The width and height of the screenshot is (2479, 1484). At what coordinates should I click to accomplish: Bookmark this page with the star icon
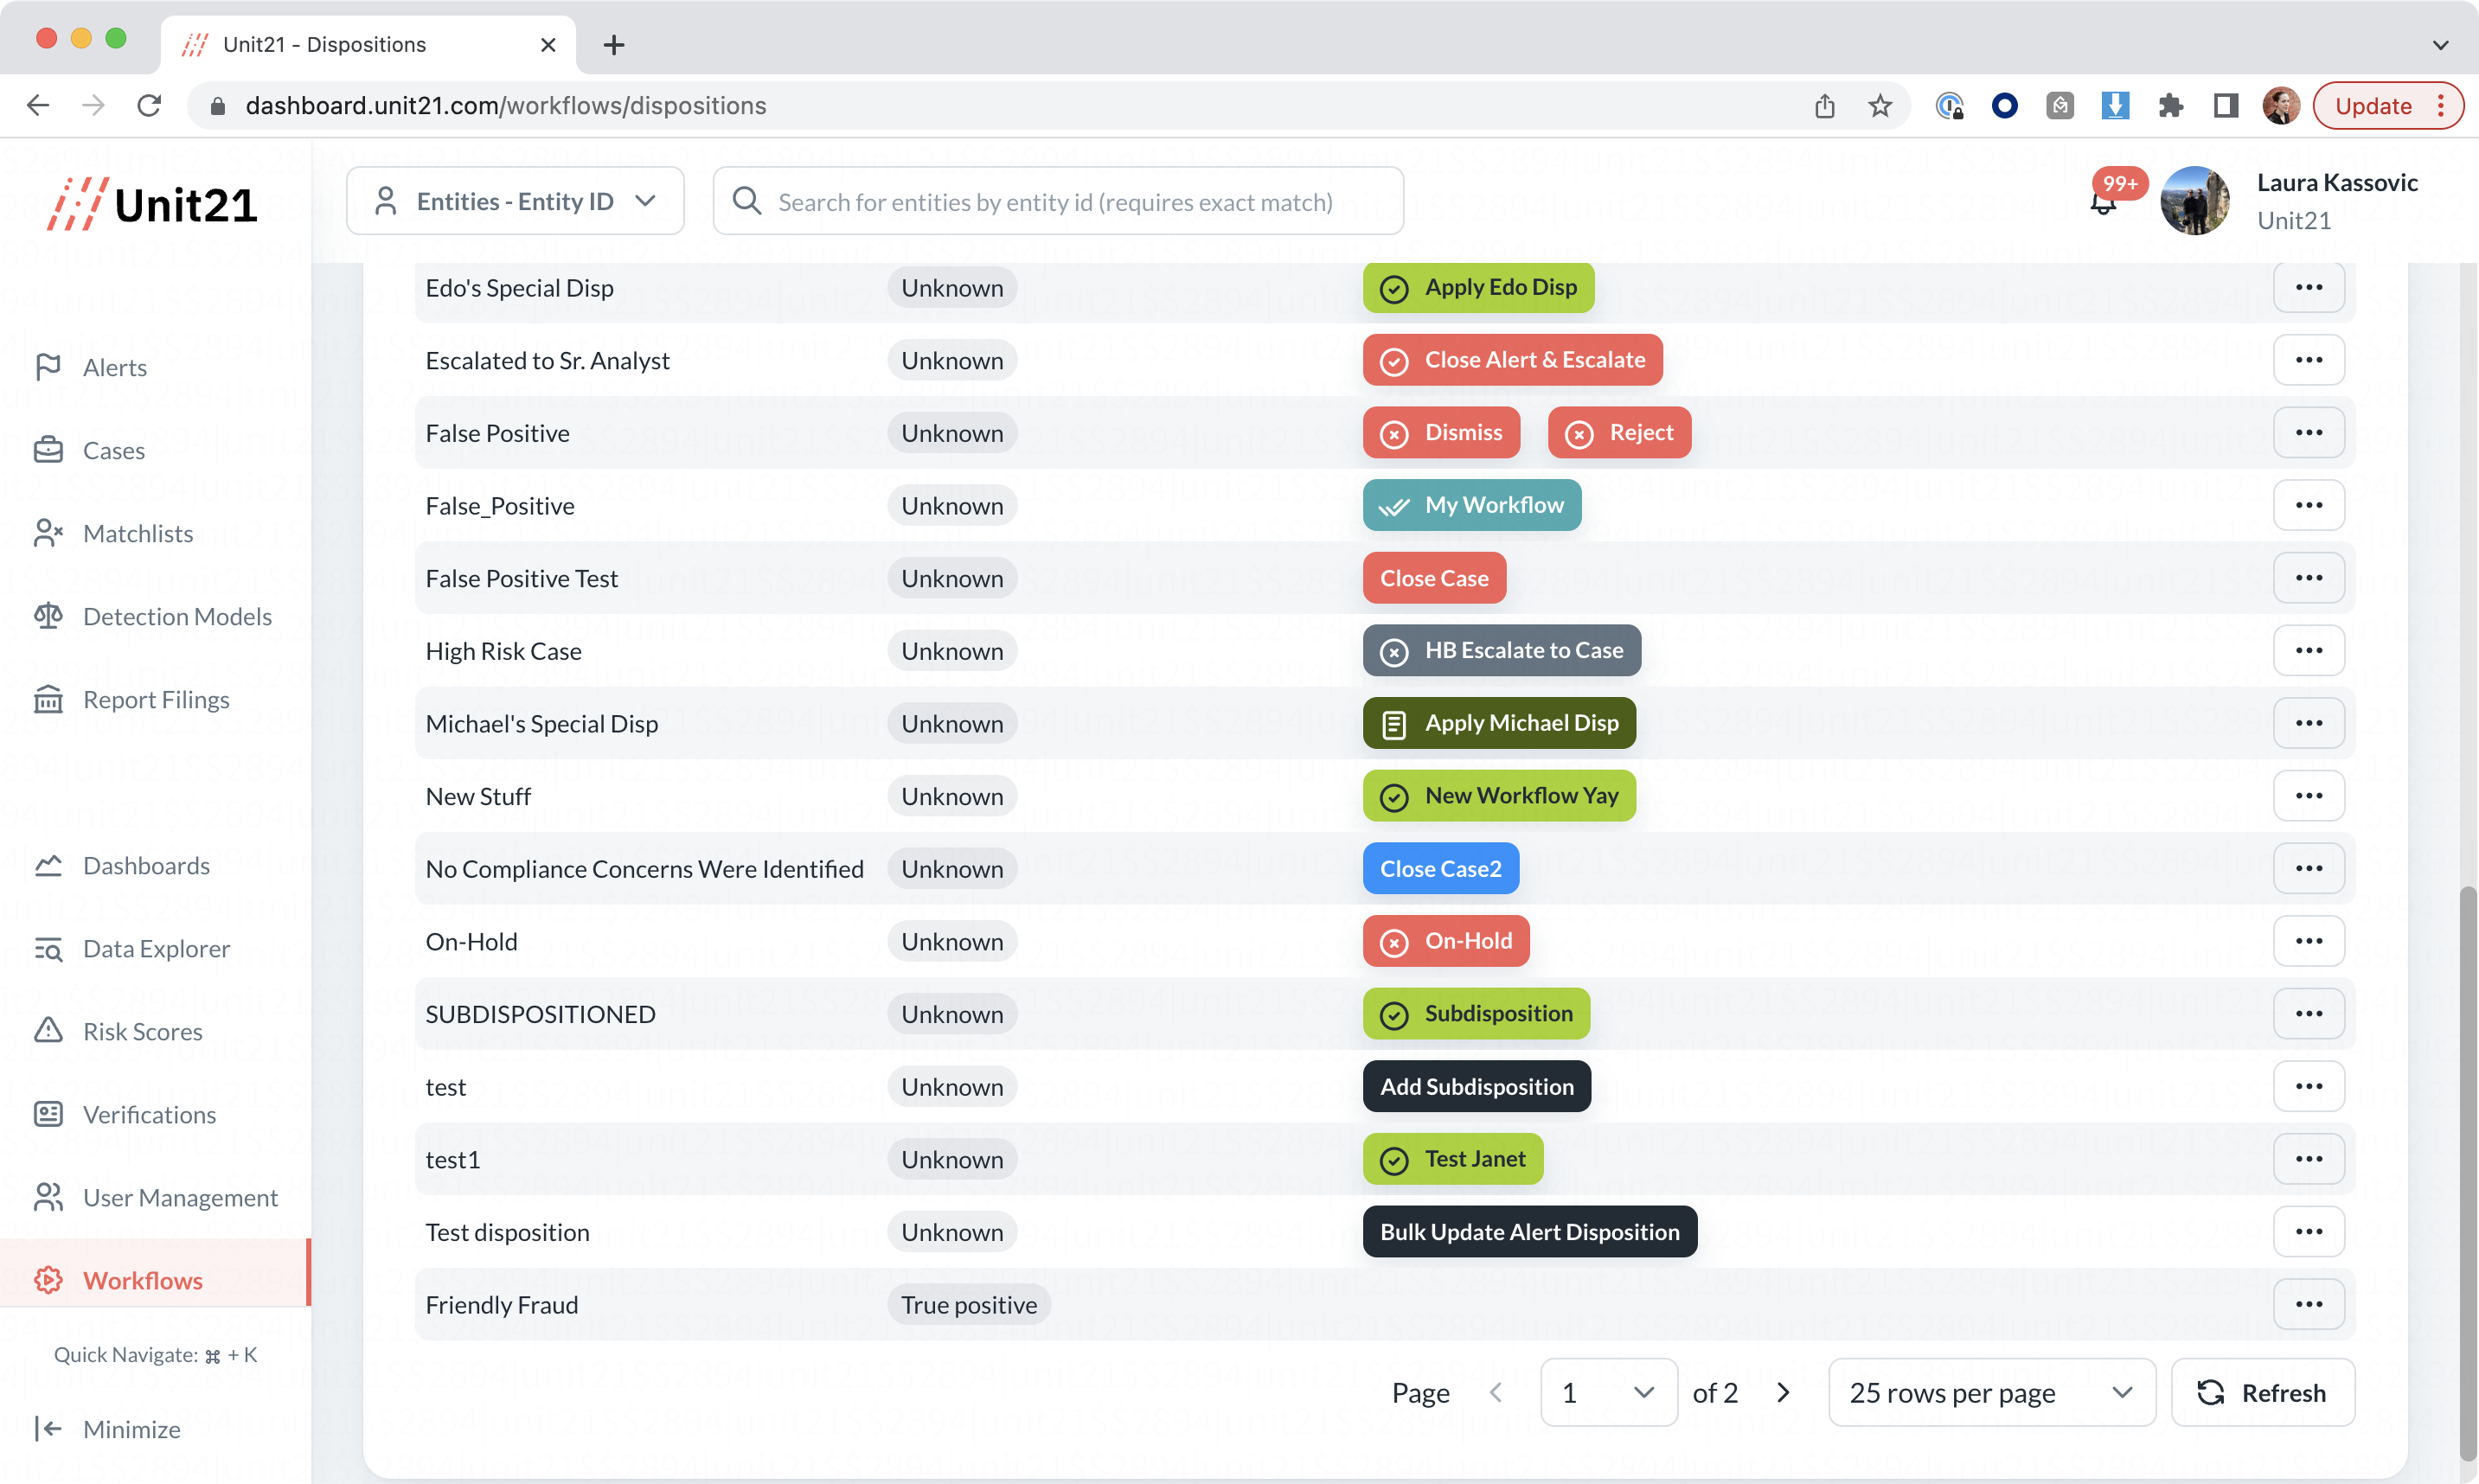(1880, 106)
